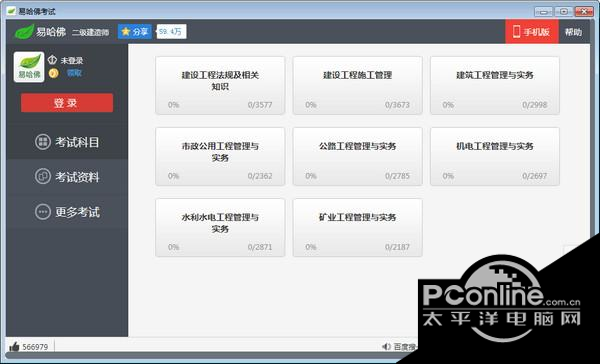
Task: Click the 二级建造师 exam type label
Action: pos(91,33)
